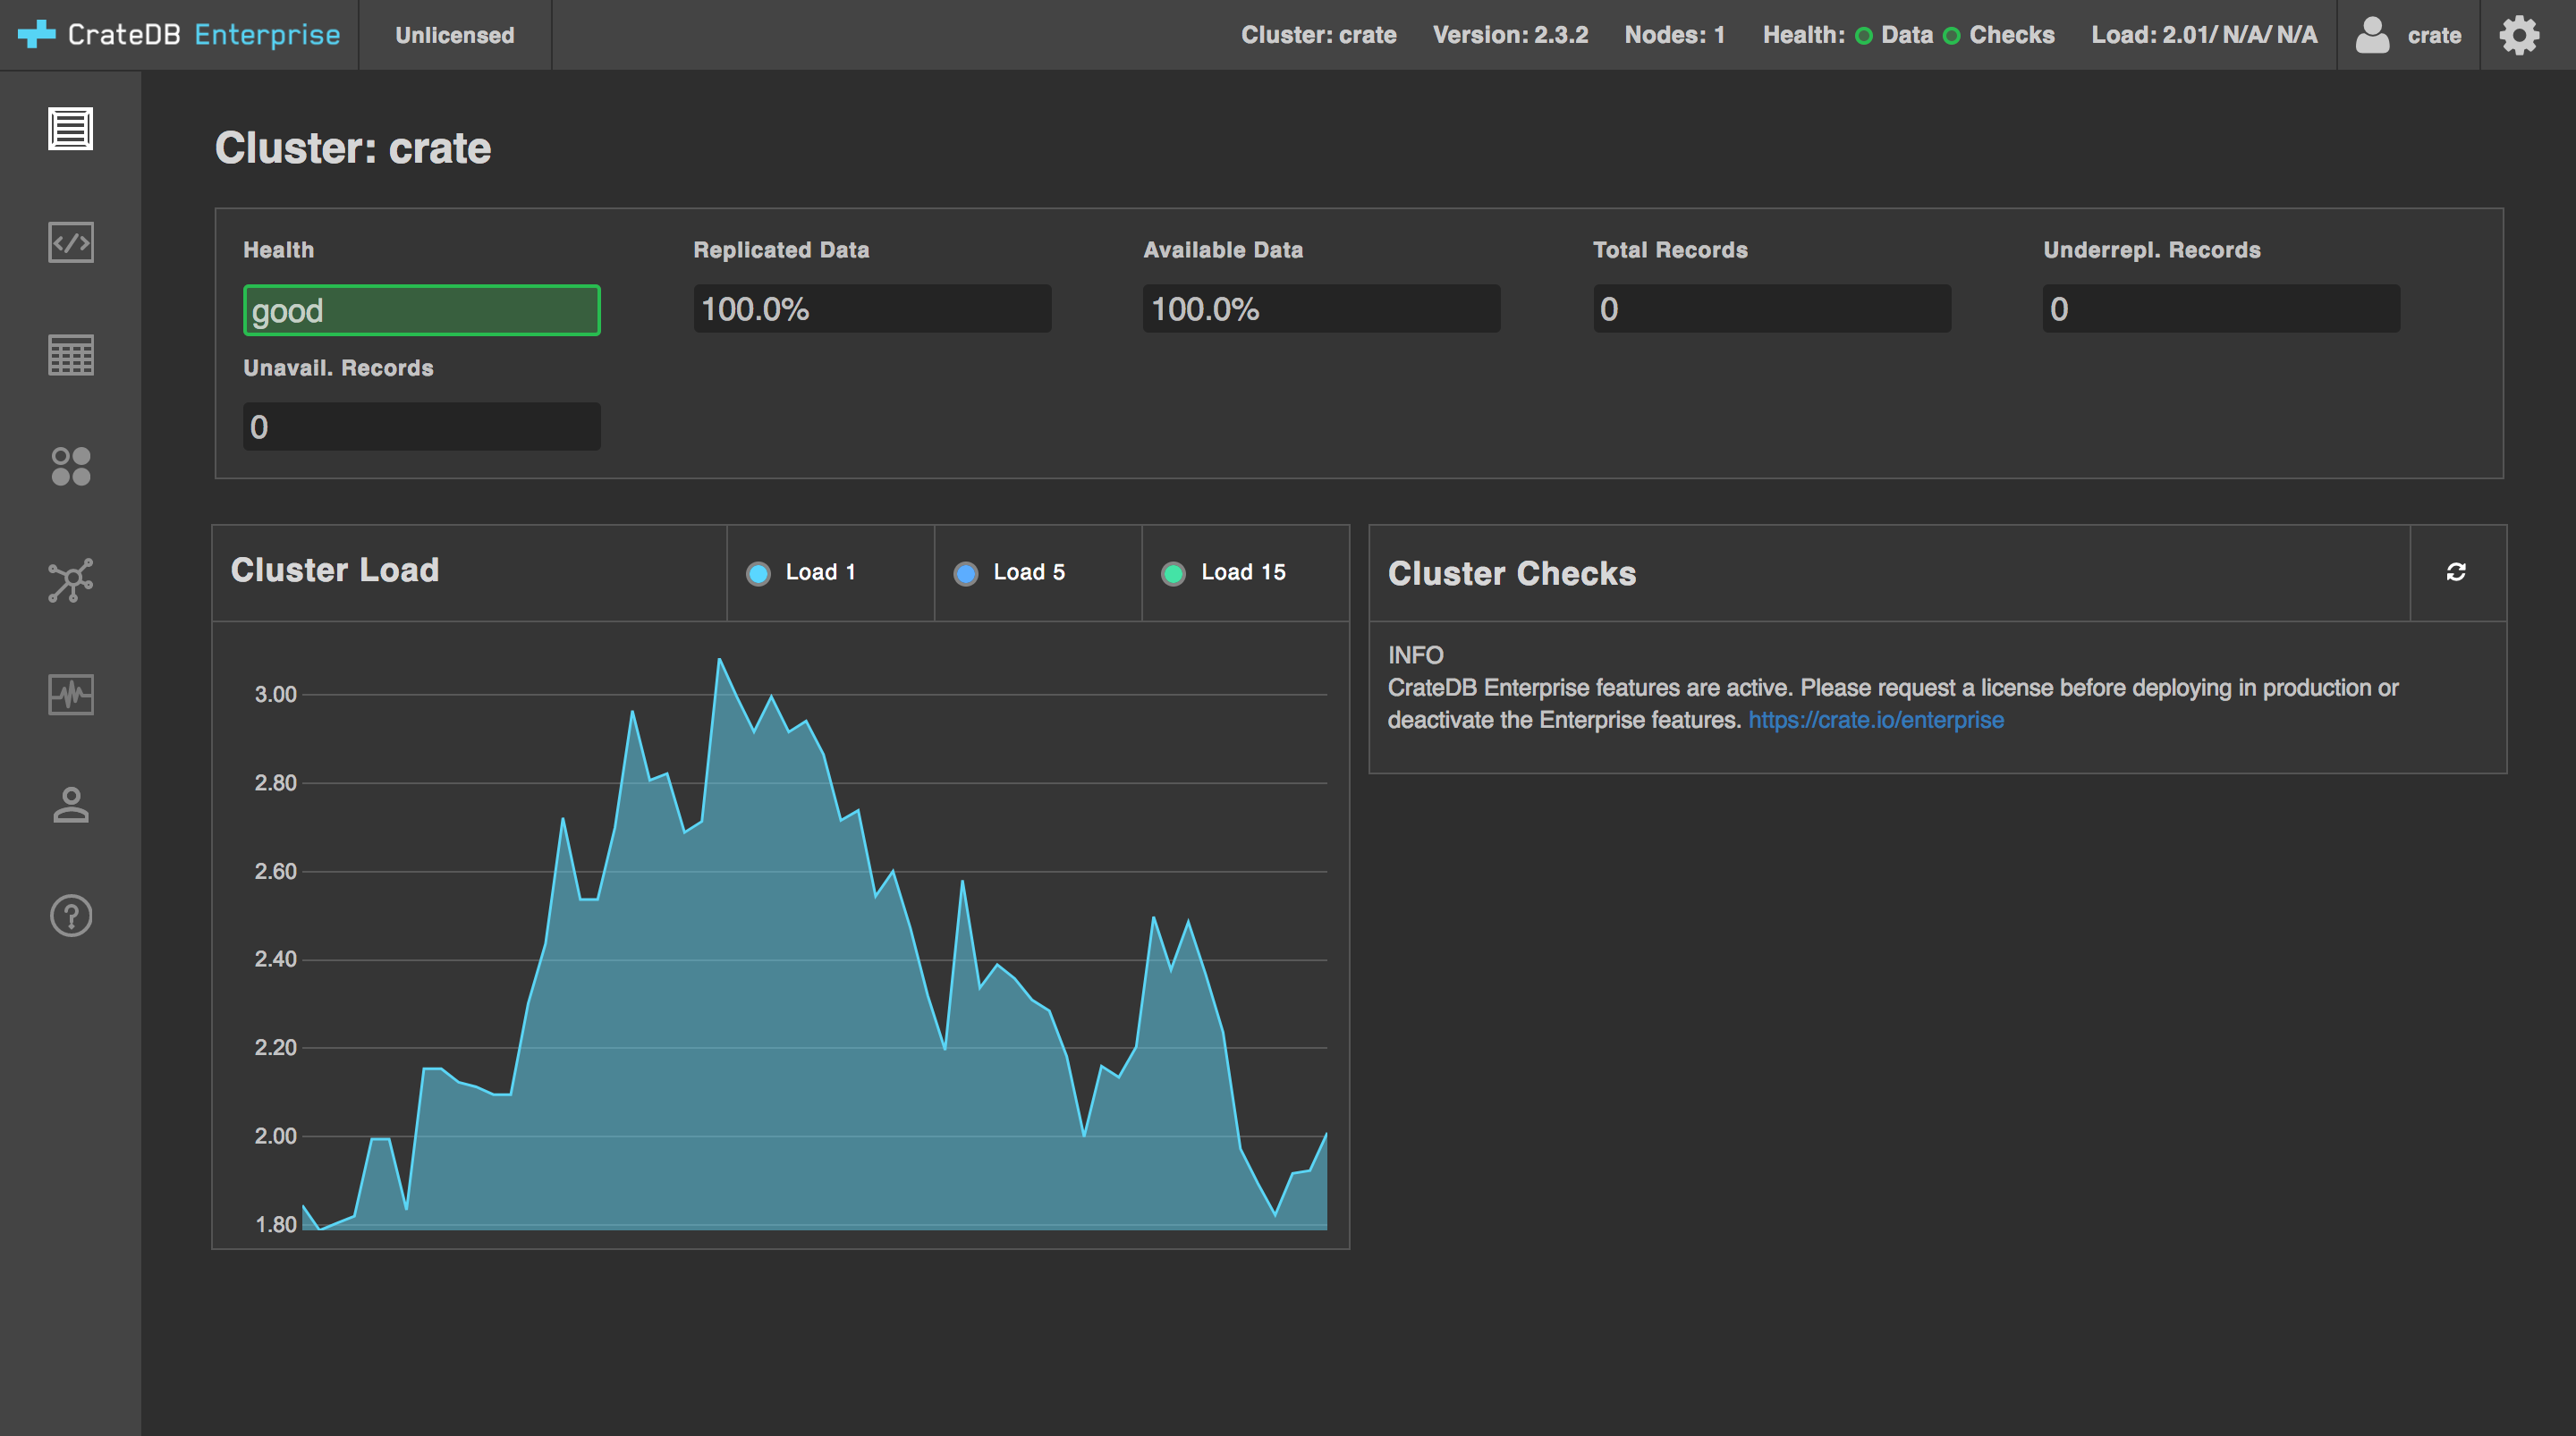Click the CrateDB plus logo icon

(x=37, y=34)
